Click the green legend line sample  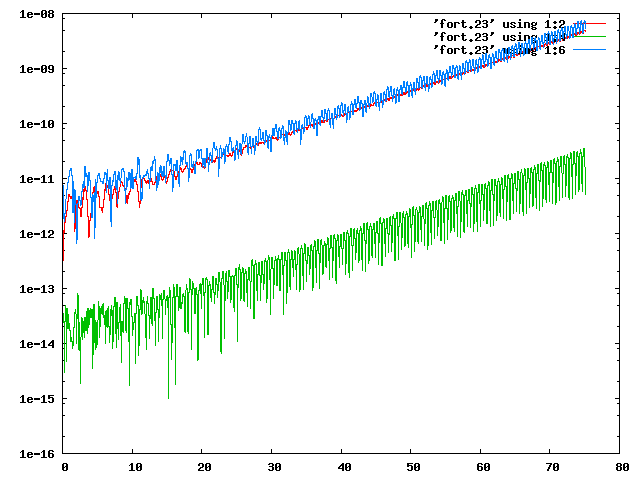click(589, 37)
